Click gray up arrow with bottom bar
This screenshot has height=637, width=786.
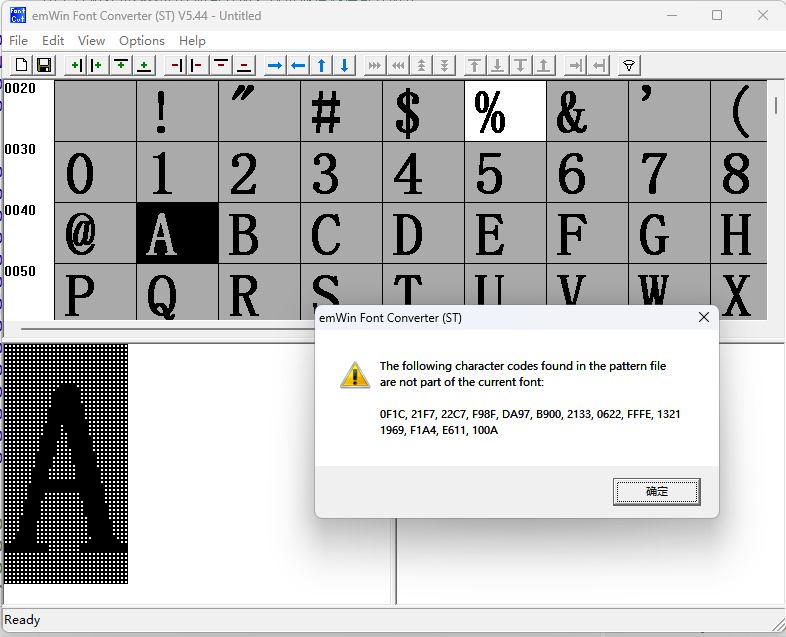pyautogui.click(x=543, y=65)
